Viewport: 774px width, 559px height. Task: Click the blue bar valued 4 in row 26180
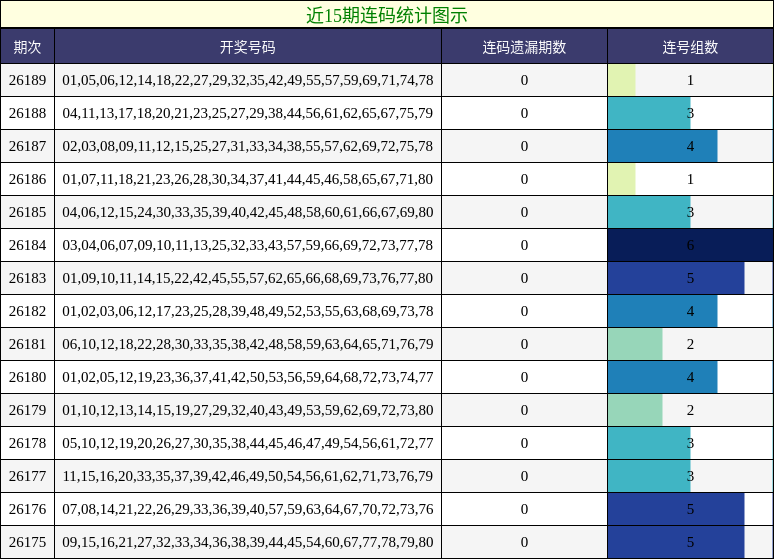pos(662,377)
